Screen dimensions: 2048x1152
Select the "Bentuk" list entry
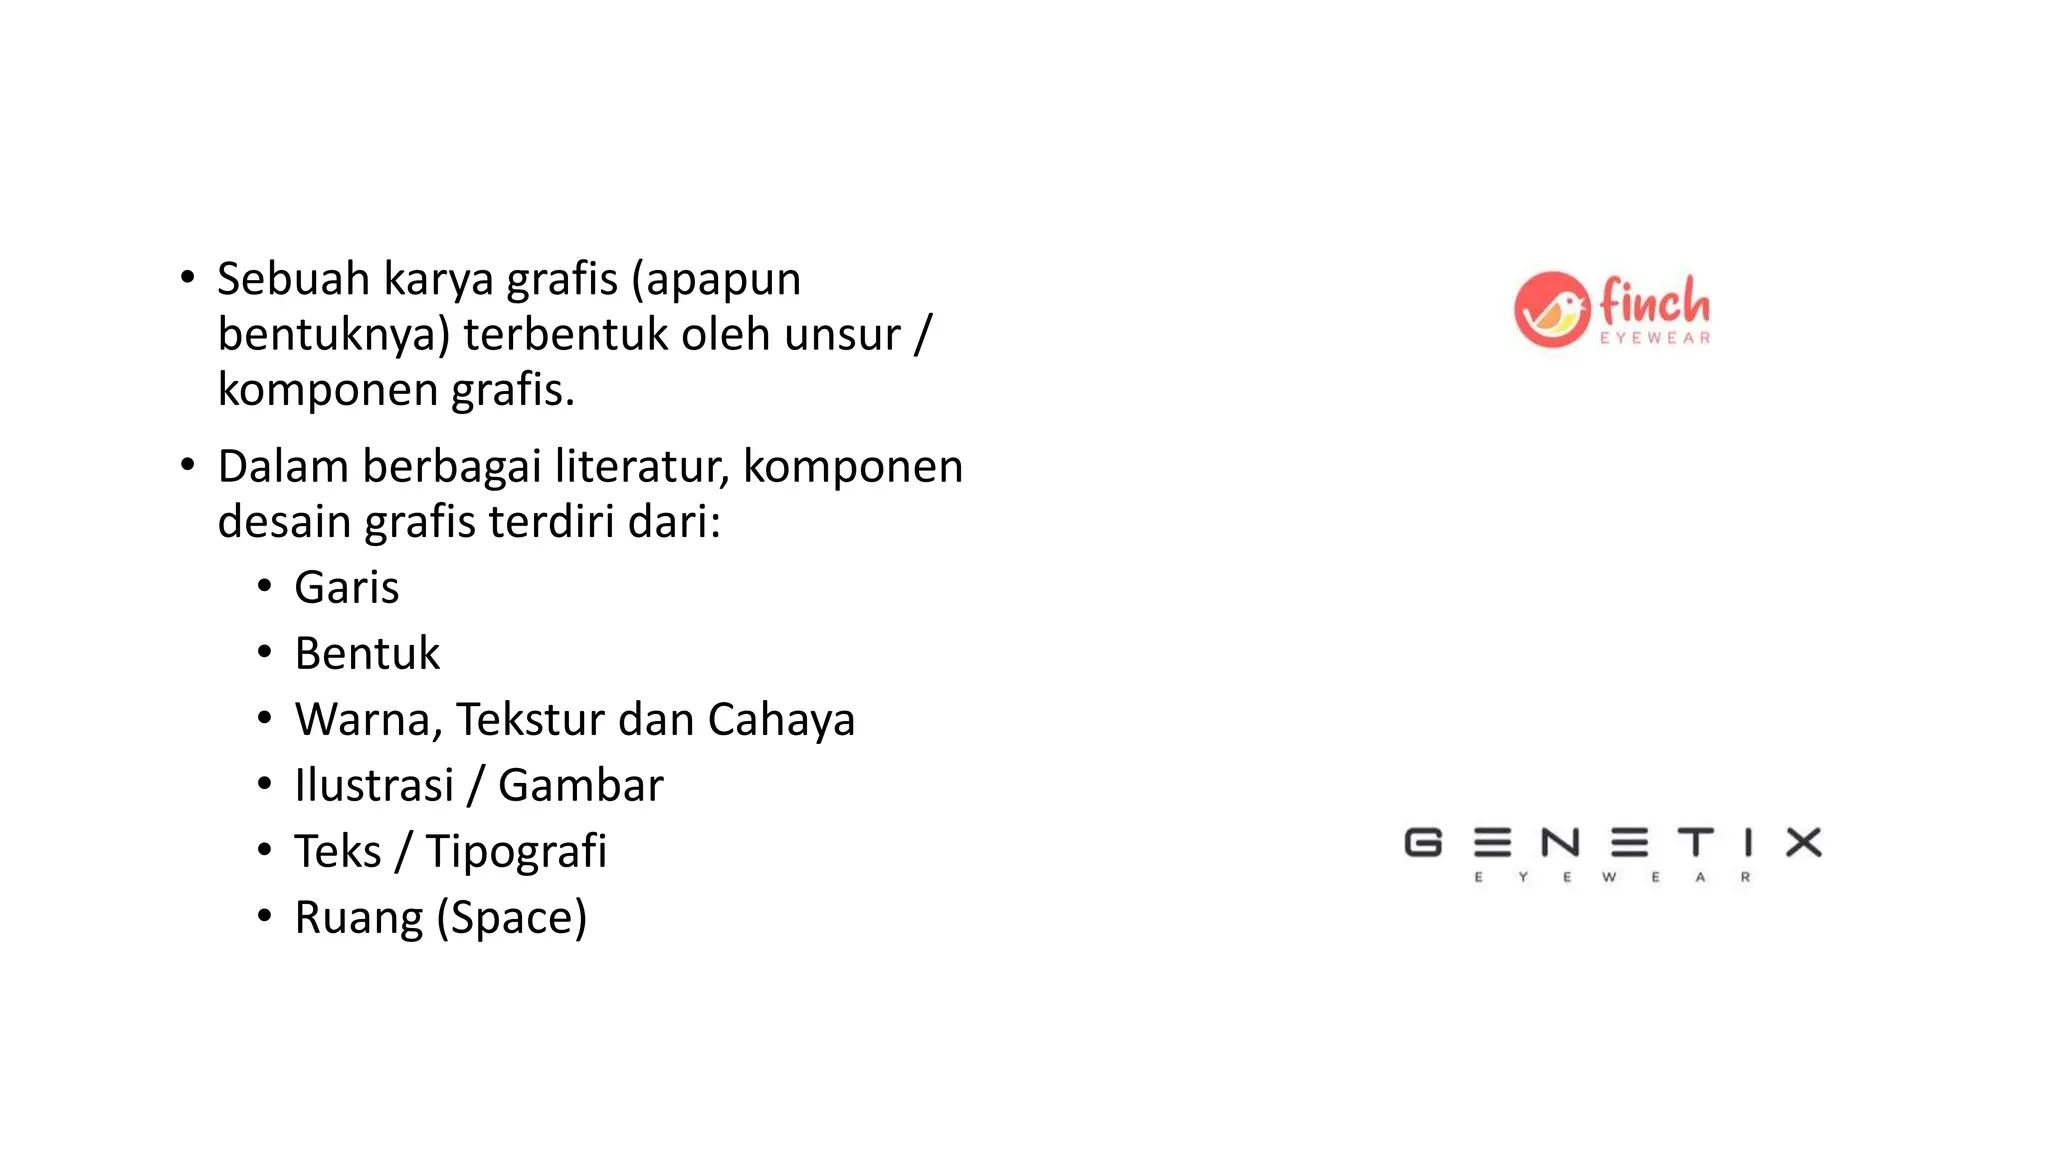tap(367, 653)
